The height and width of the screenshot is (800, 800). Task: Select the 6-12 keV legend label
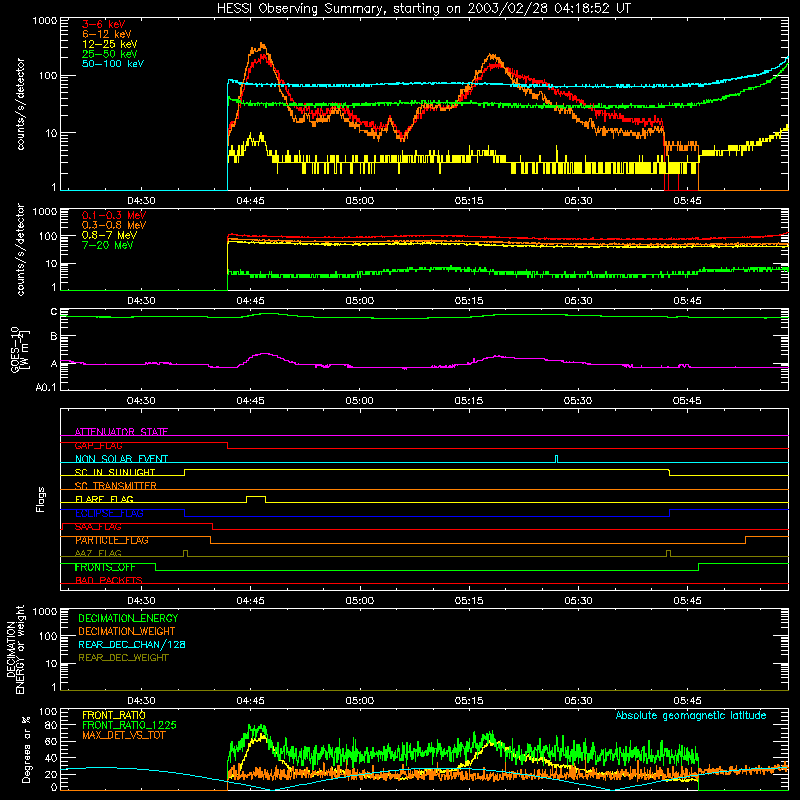tap(107, 34)
